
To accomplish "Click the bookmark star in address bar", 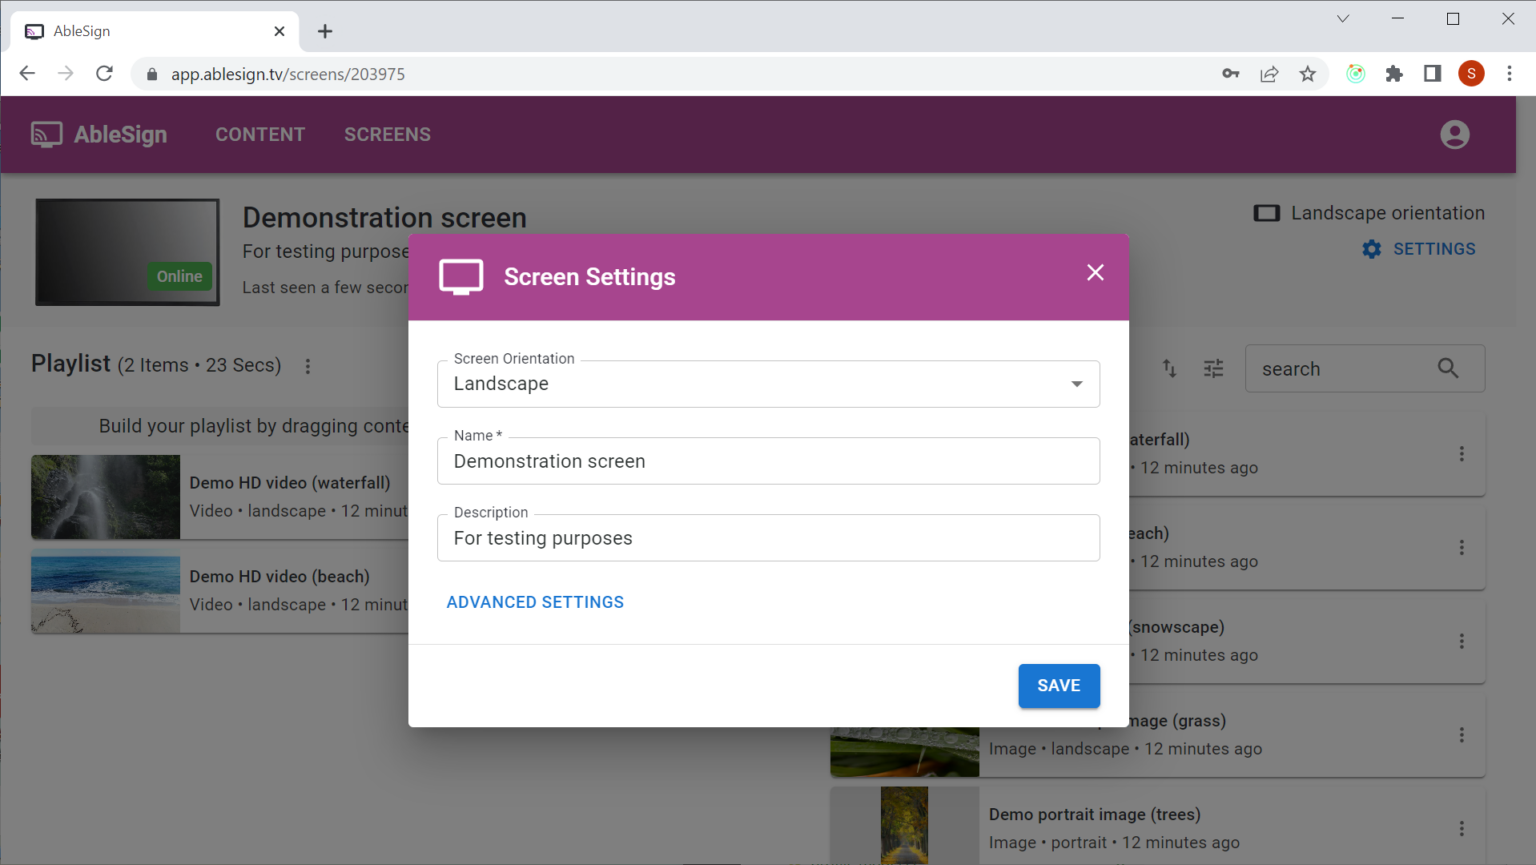I will coord(1308,73).
